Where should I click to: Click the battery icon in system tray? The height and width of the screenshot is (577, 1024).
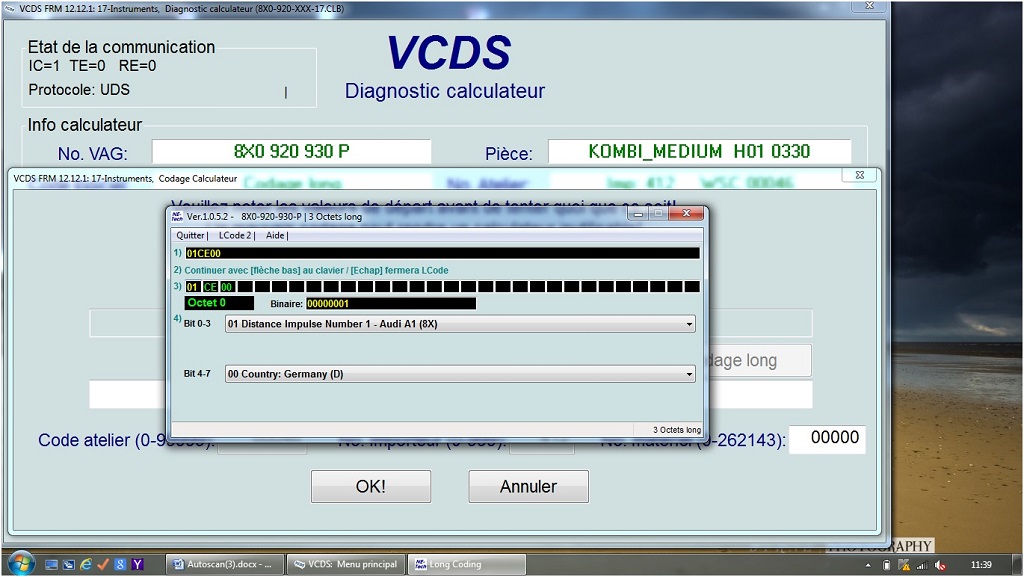click(888, 565)
